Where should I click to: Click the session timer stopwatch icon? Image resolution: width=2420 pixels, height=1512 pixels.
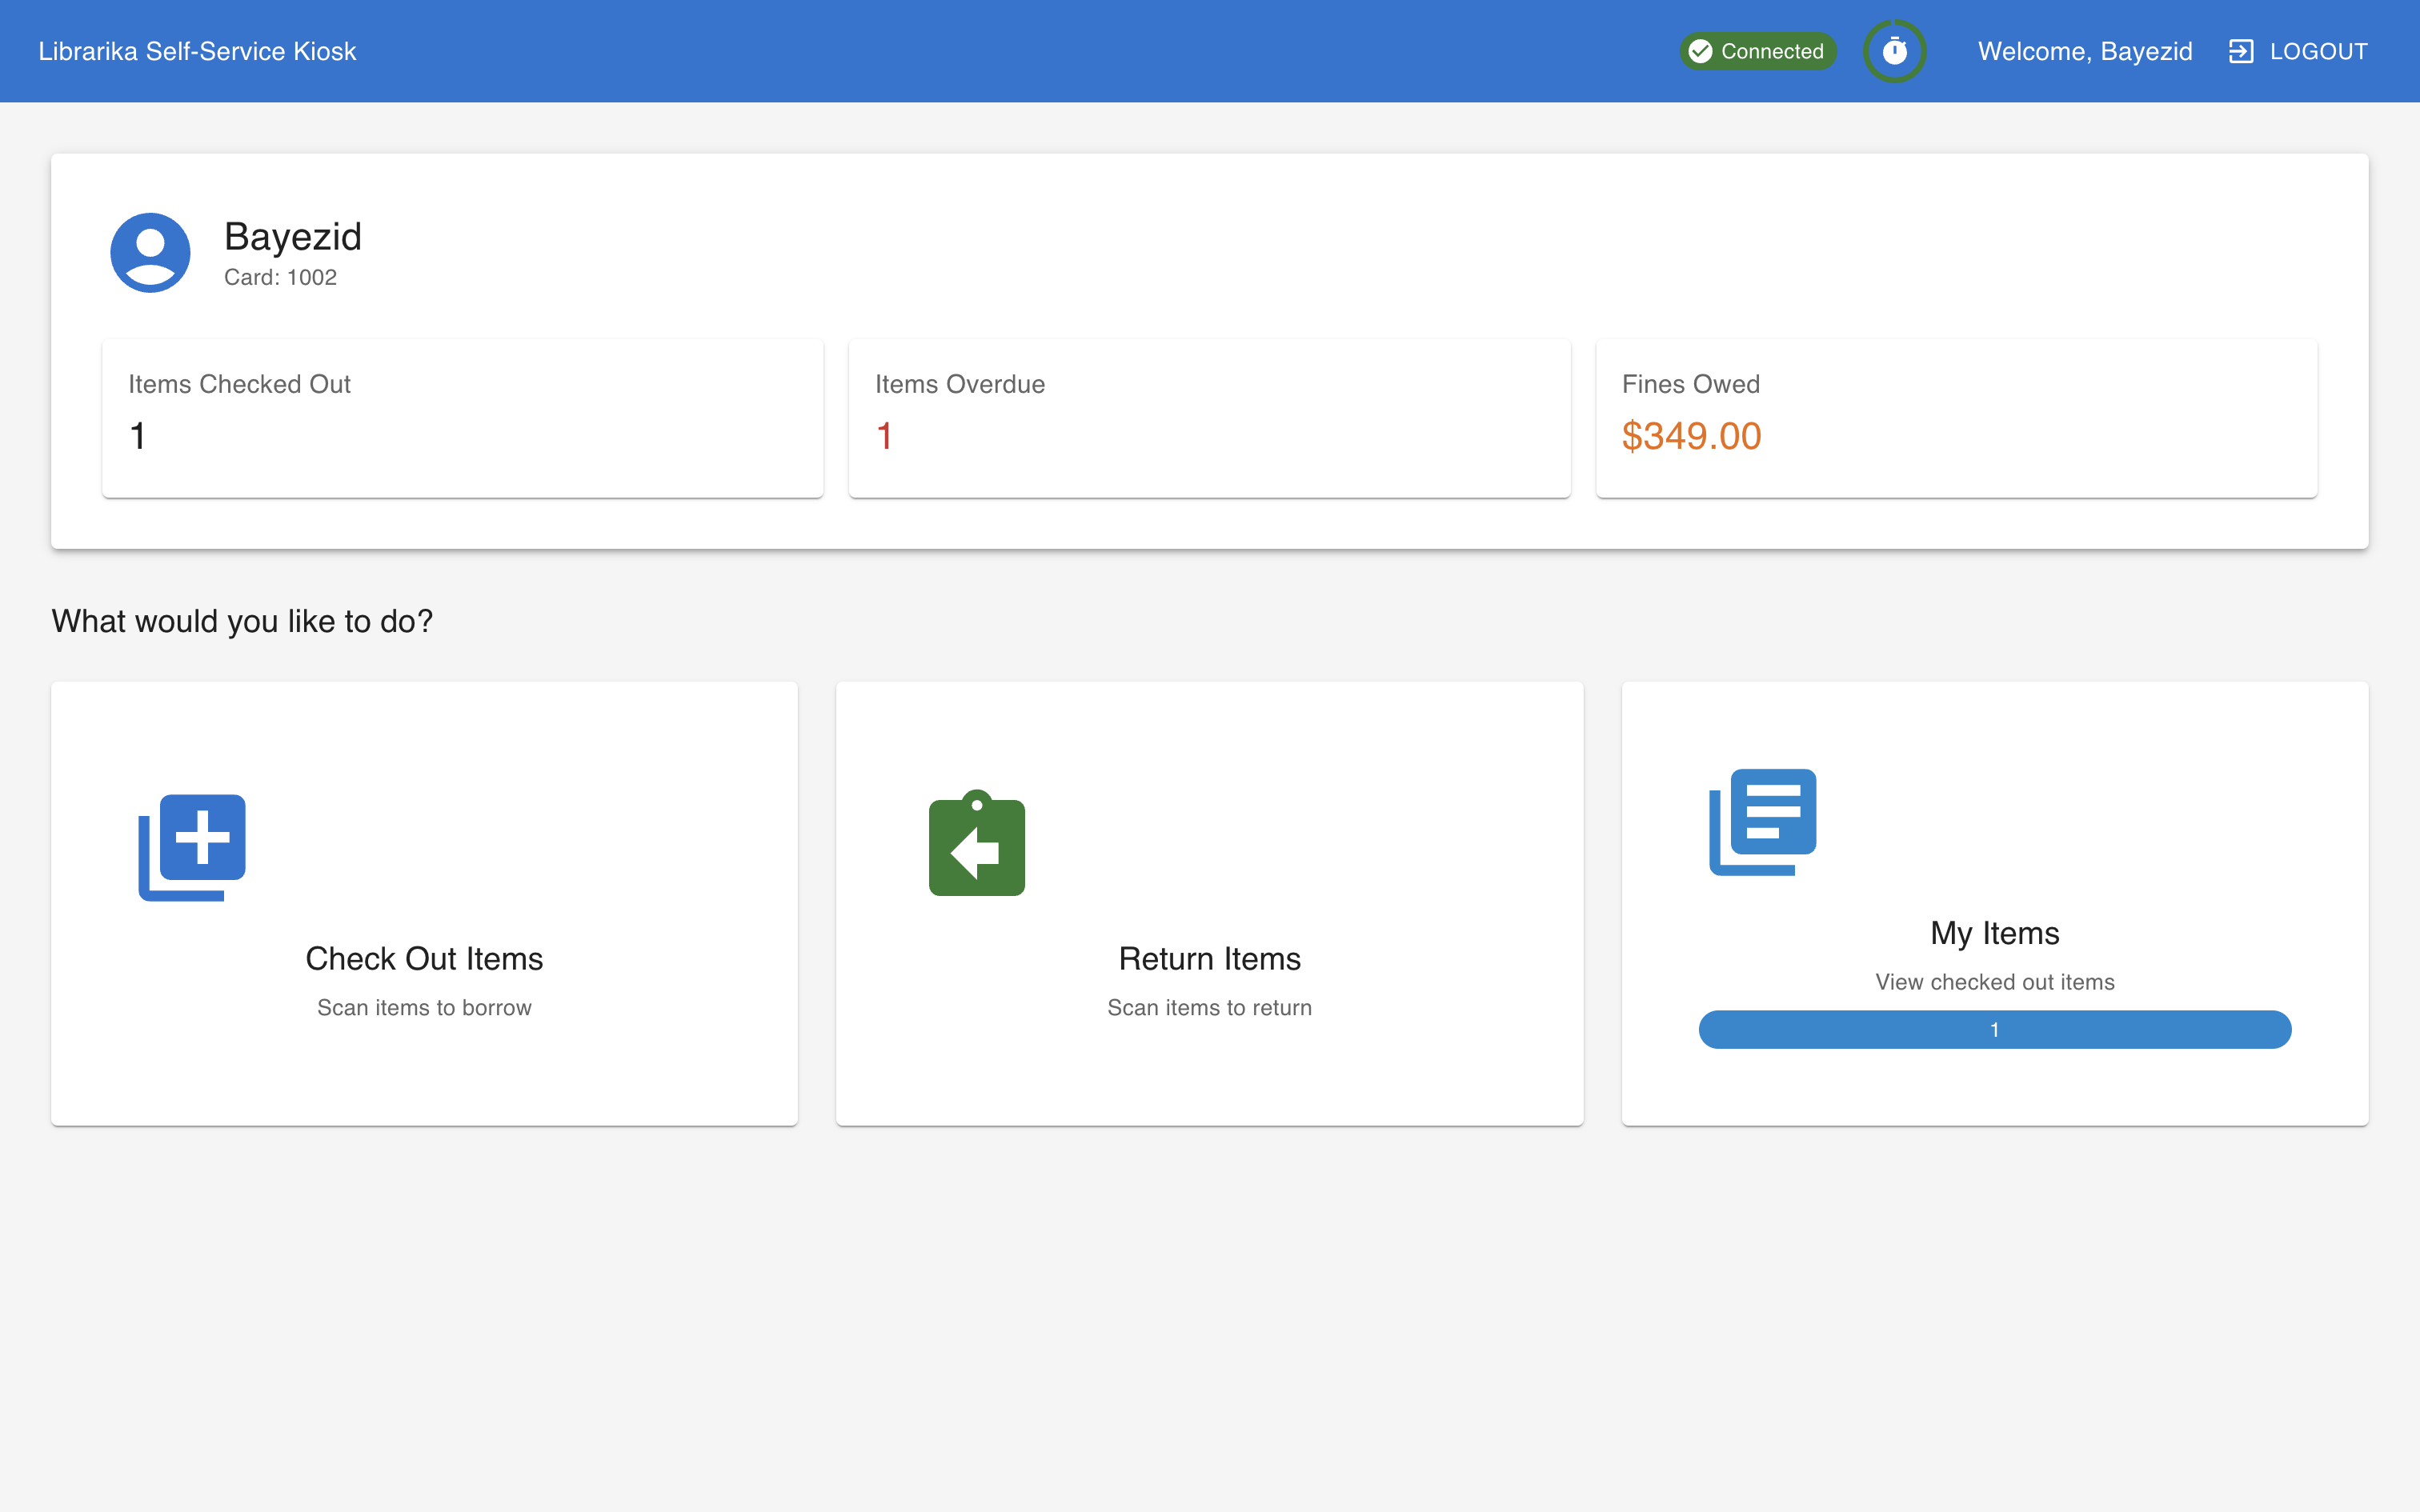[1895, 51]
